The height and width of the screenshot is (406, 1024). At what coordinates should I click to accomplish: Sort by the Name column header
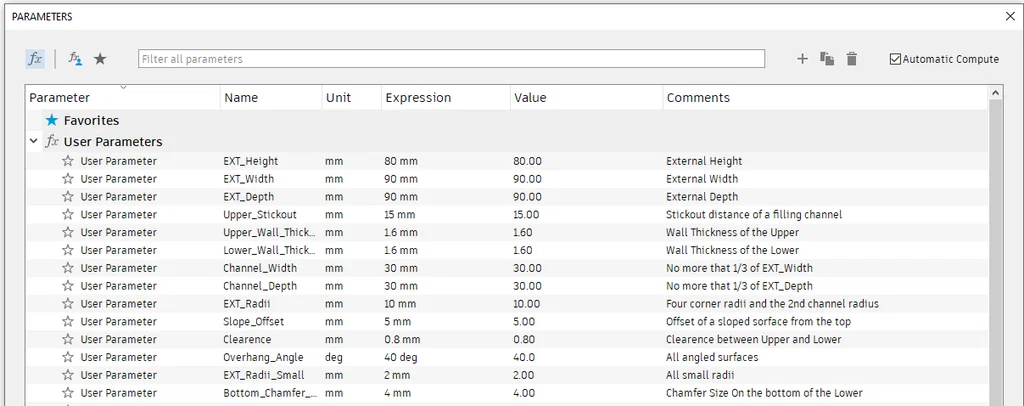242,98
